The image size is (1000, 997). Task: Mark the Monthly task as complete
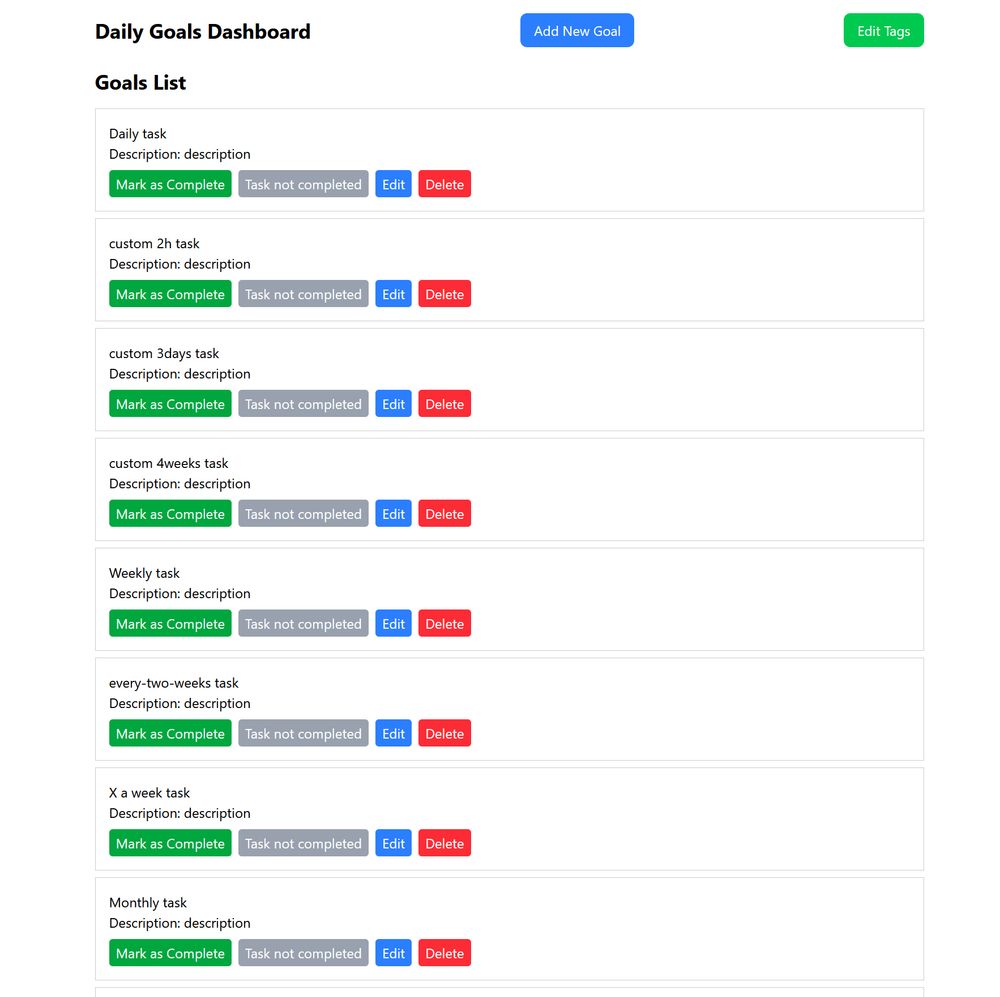pyautogui.click(x=170, y=952)
